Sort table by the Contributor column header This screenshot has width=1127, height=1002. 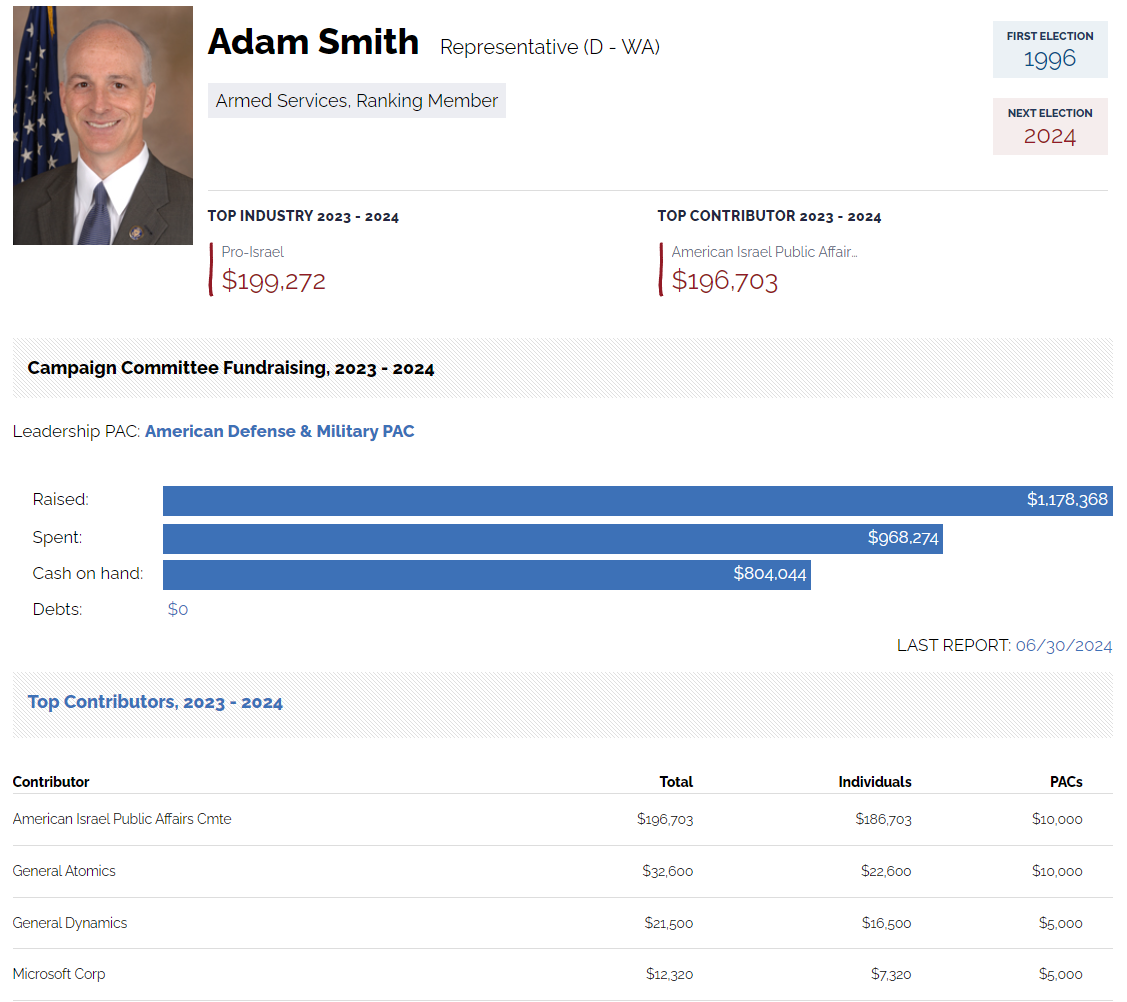click(x=51, y=782)
